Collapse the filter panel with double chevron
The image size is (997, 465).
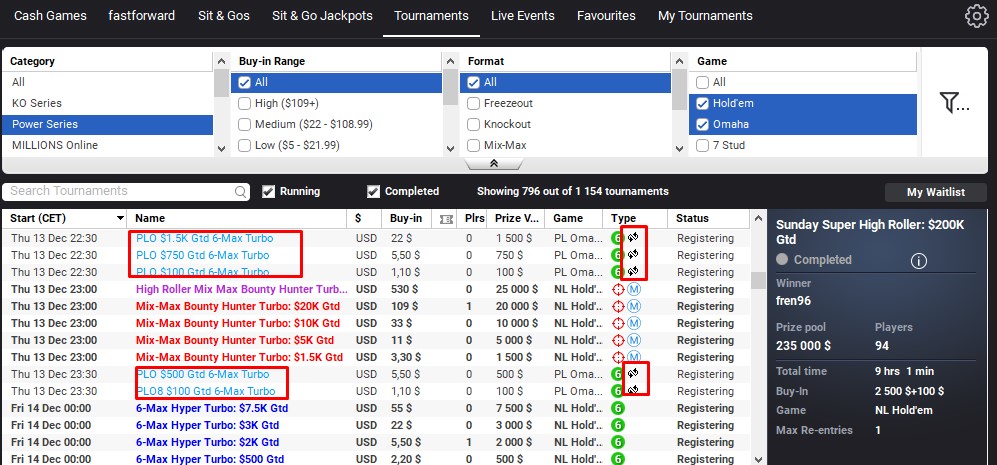(x=493, y=163)
